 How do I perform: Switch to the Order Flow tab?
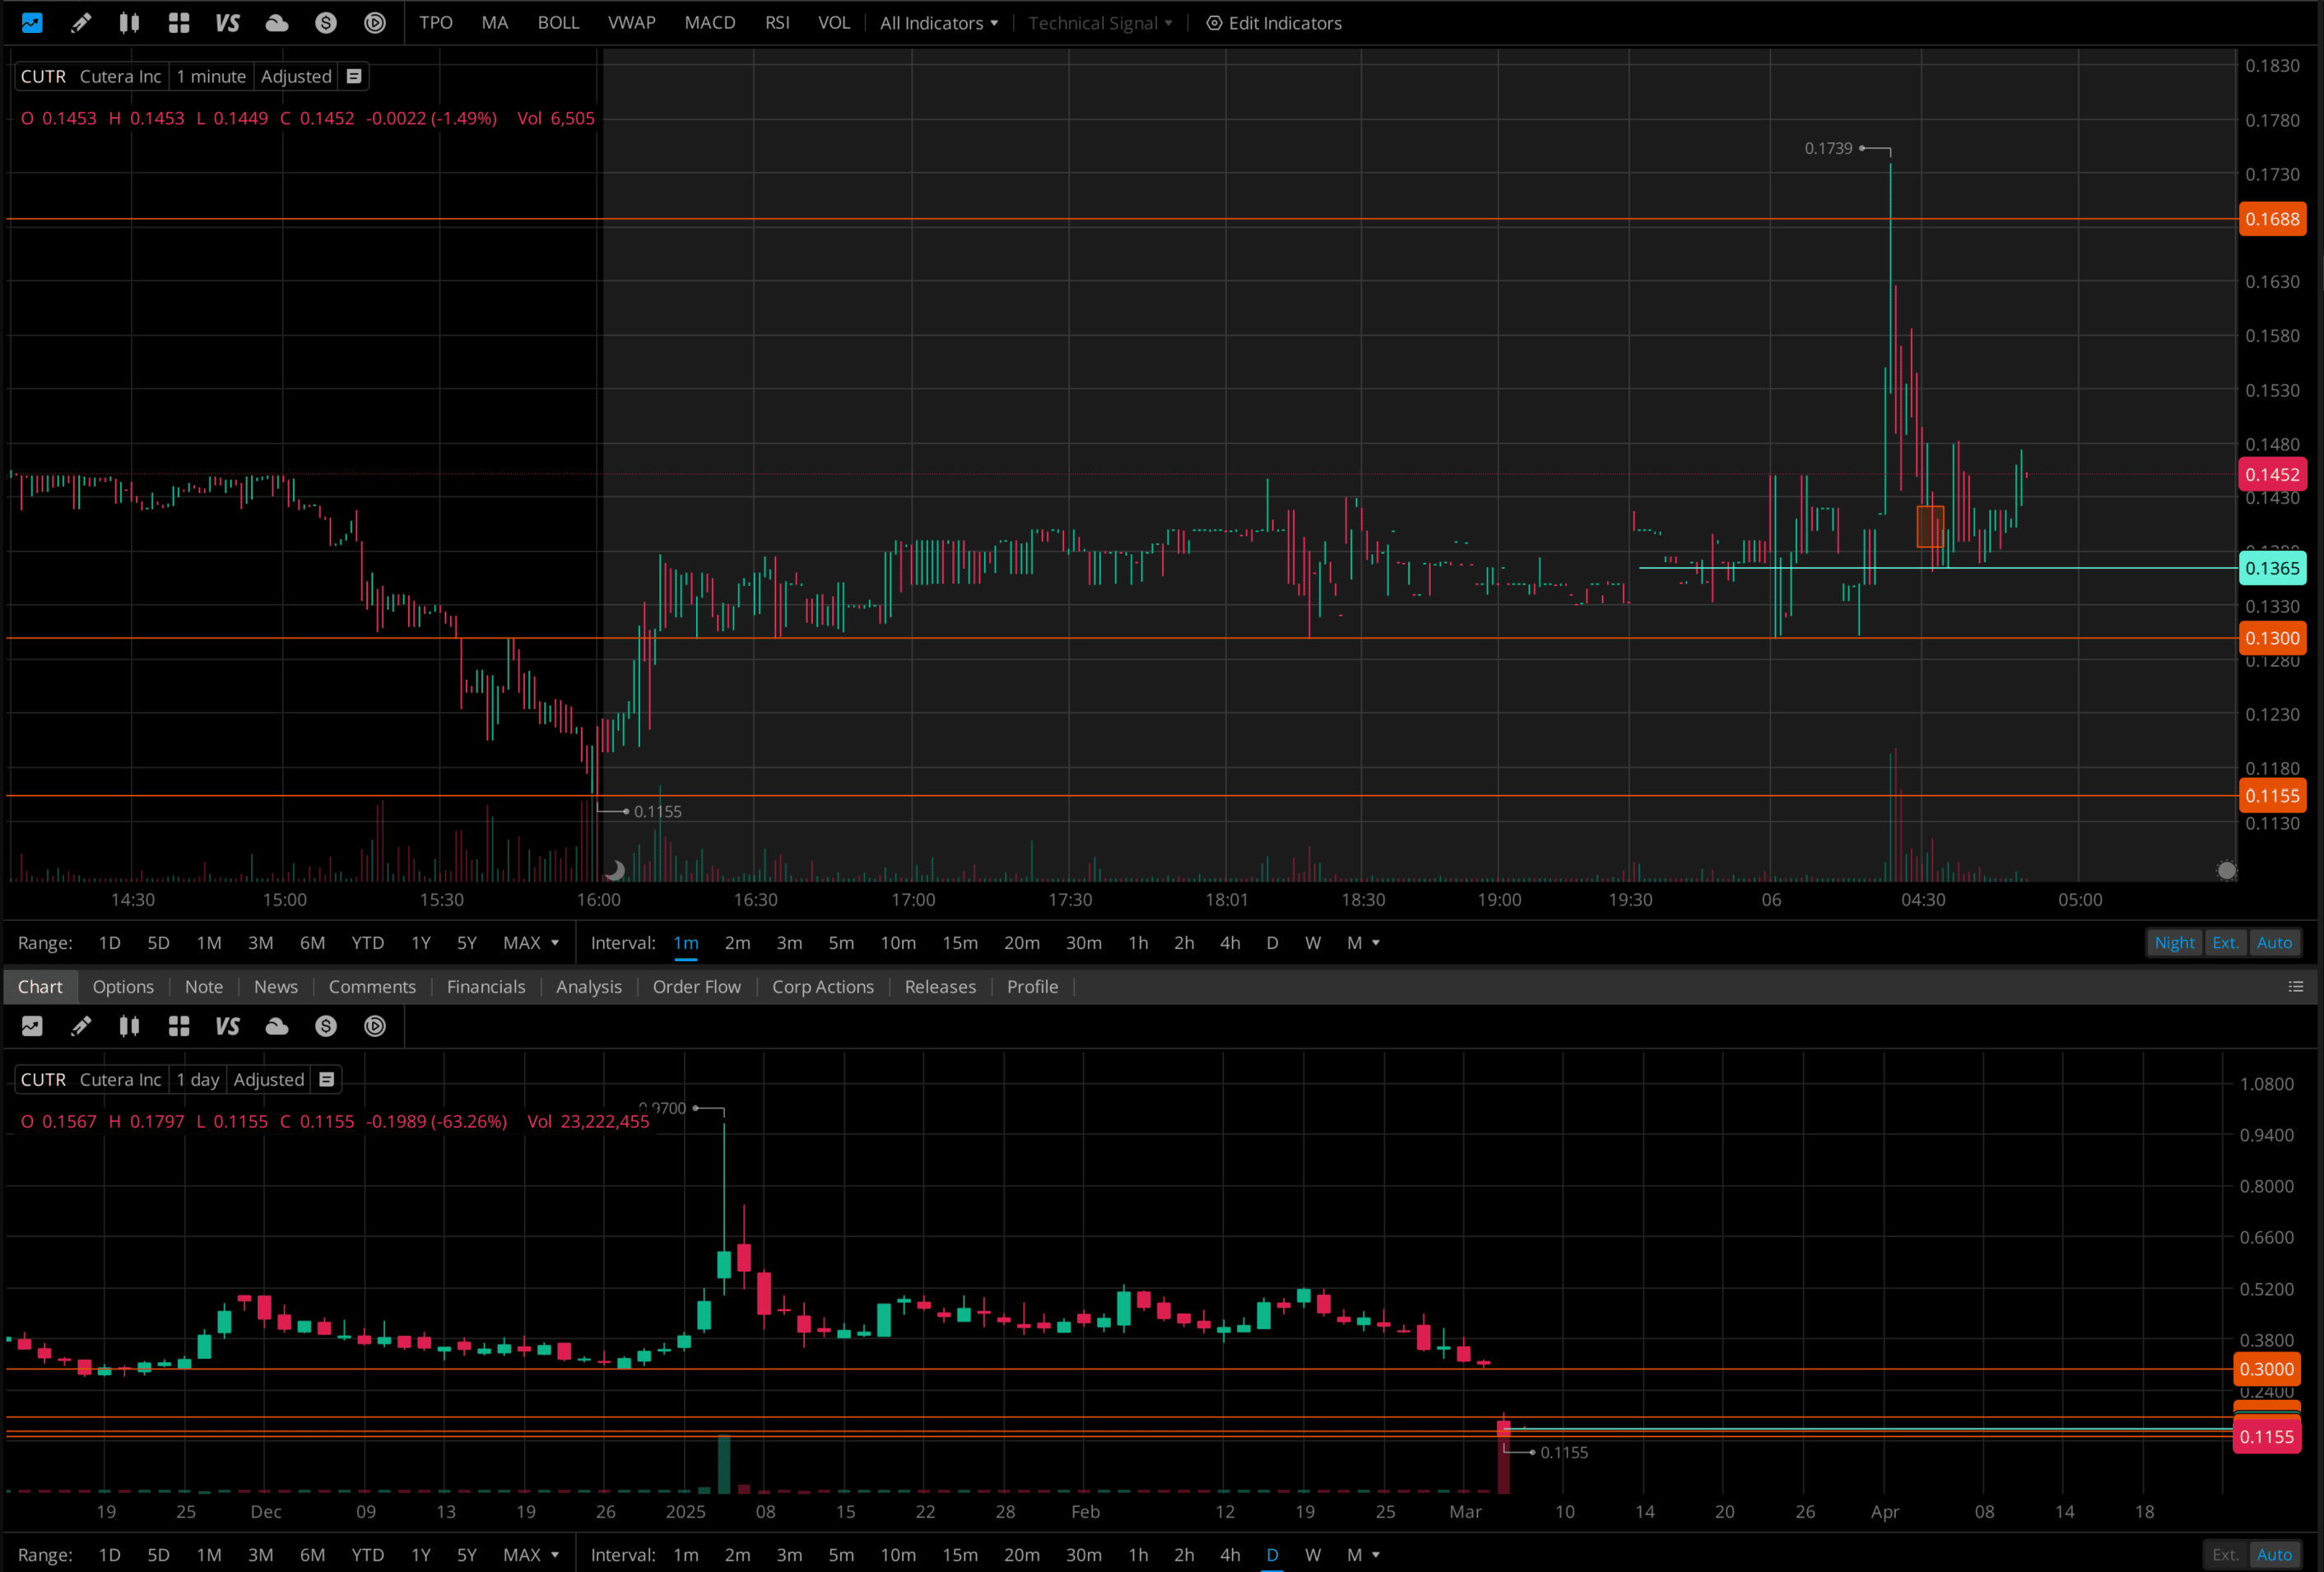tap(696, 987)
